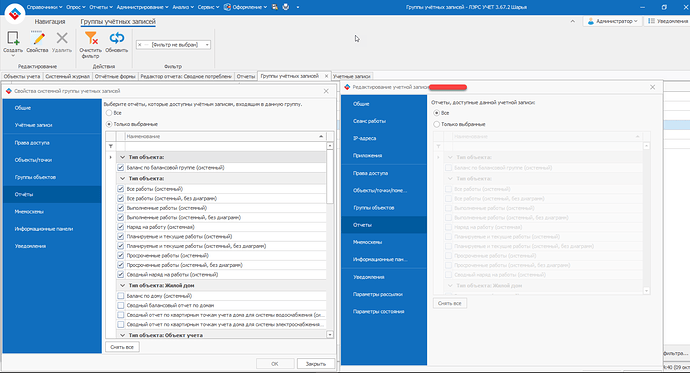The width and height of the screenshot is (690, 373).
Task: Click the row indicator arrow beside the first group
Action: click(x=111, y=157)
